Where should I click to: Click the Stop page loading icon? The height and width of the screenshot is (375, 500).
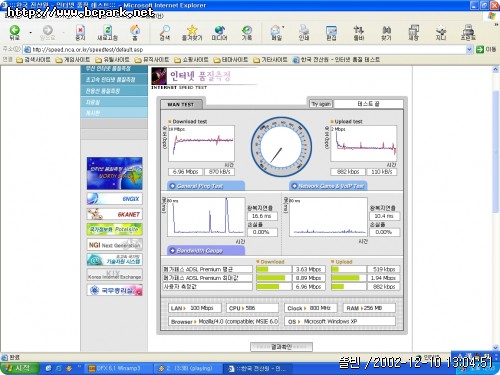click(x=80, y=32)
